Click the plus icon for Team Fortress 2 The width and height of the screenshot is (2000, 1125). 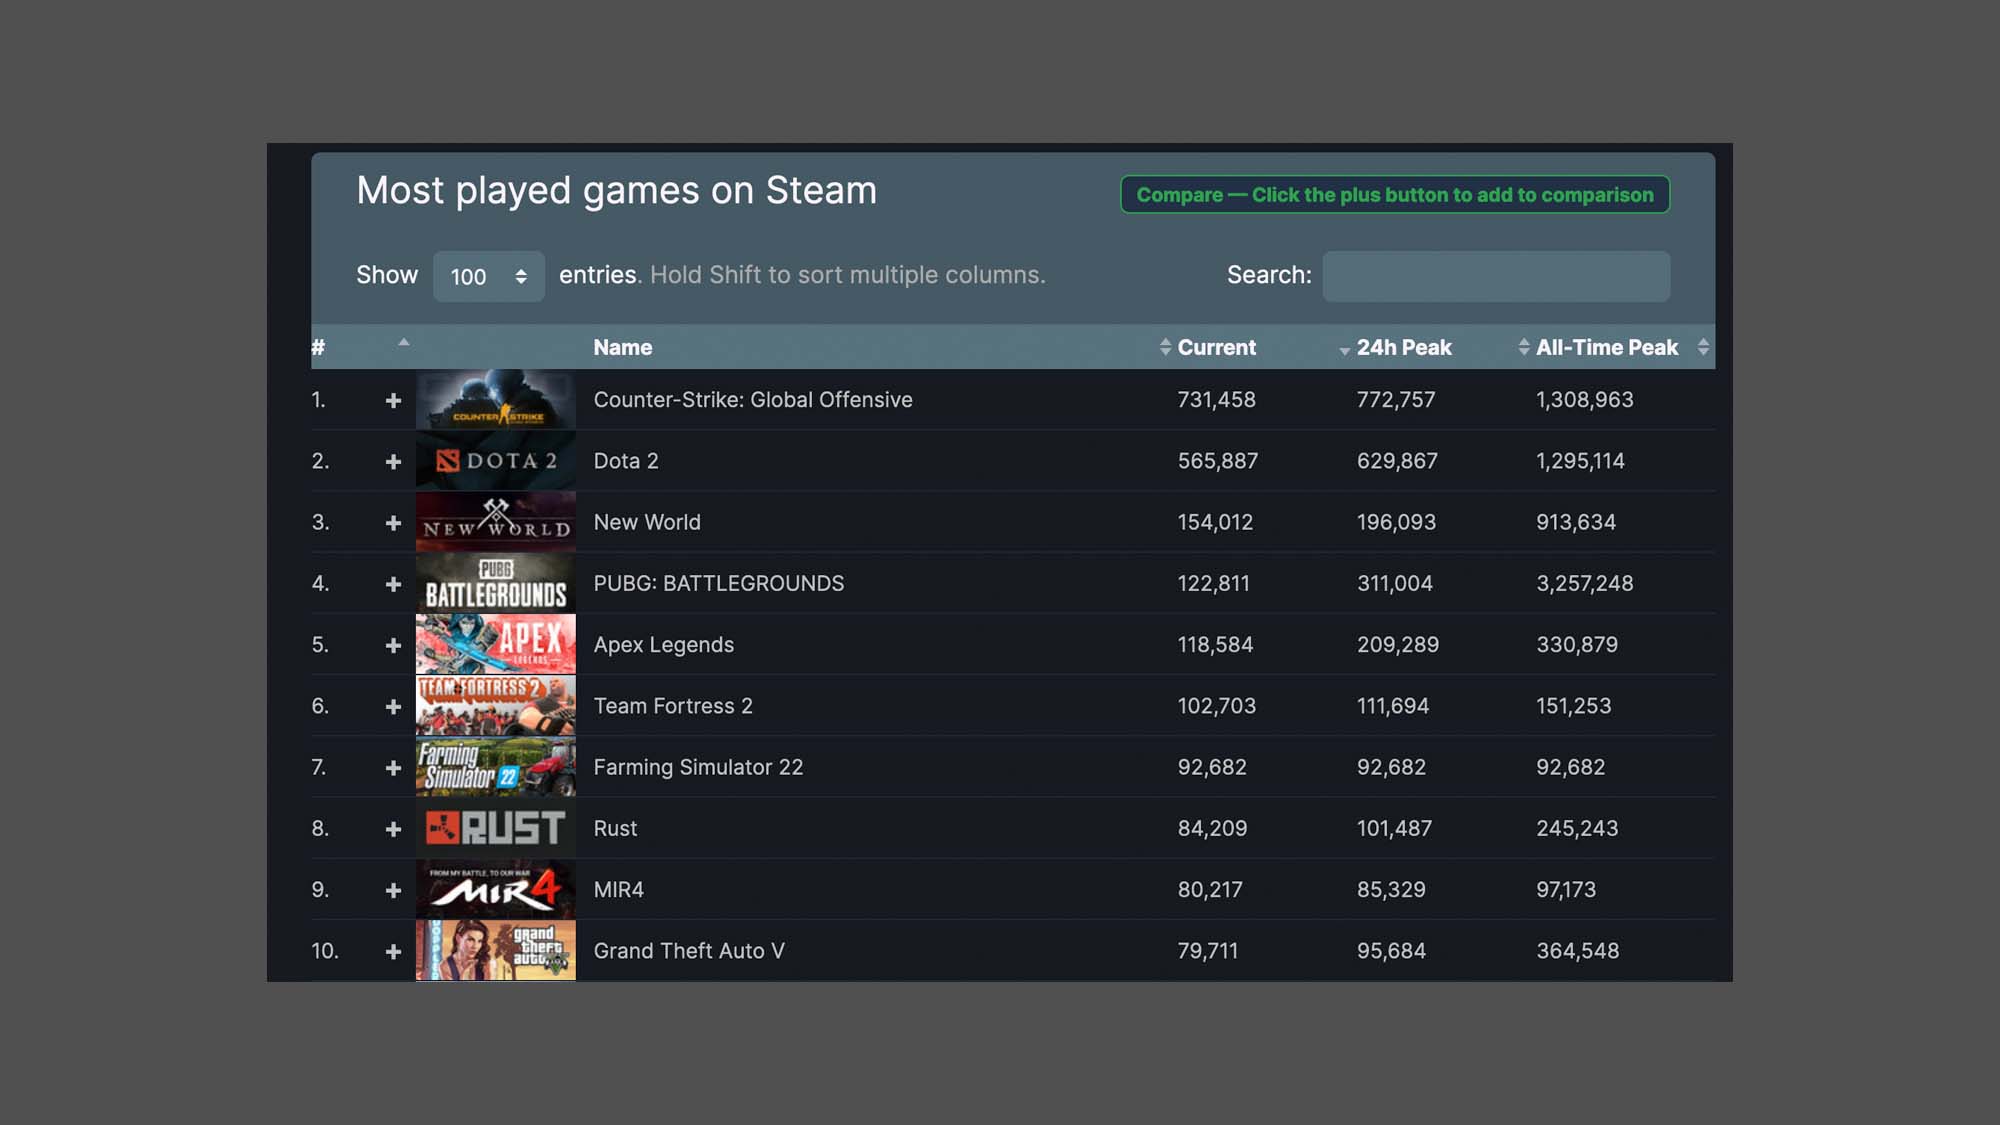pyautogui.click(x=393, y=706)
